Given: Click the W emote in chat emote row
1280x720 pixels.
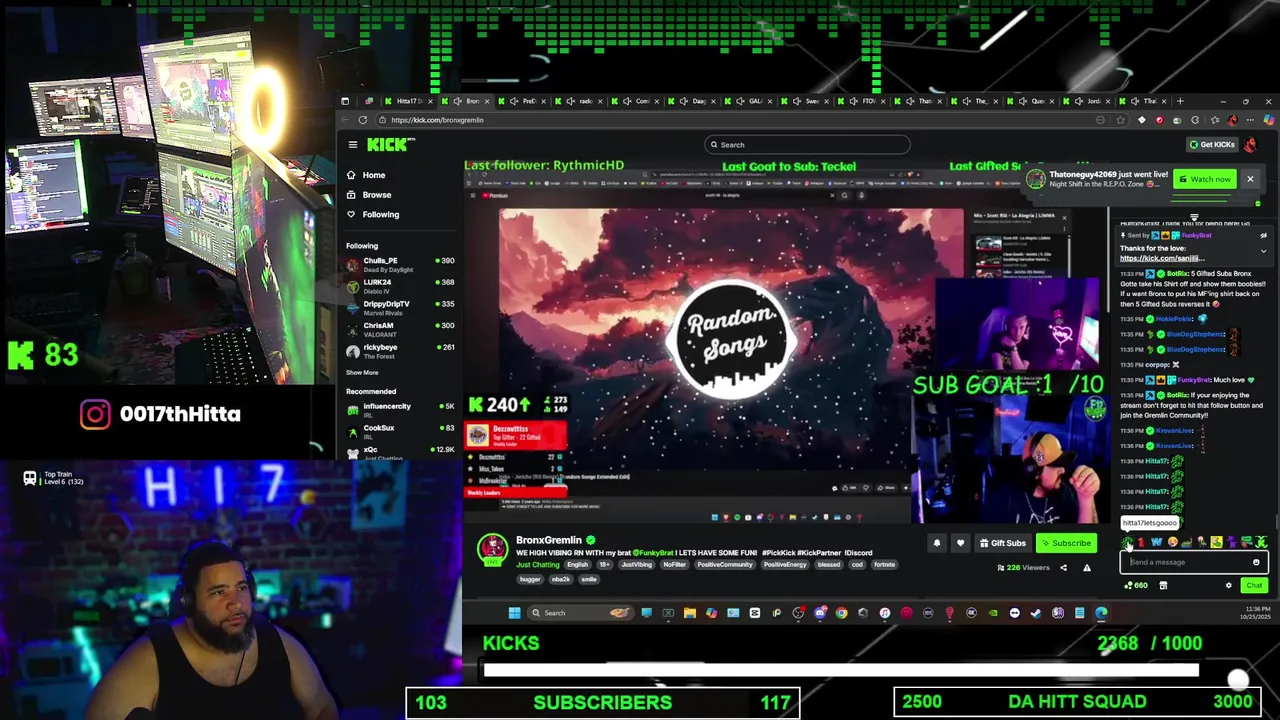Looking at the screenshot, I should [1156, 542].
